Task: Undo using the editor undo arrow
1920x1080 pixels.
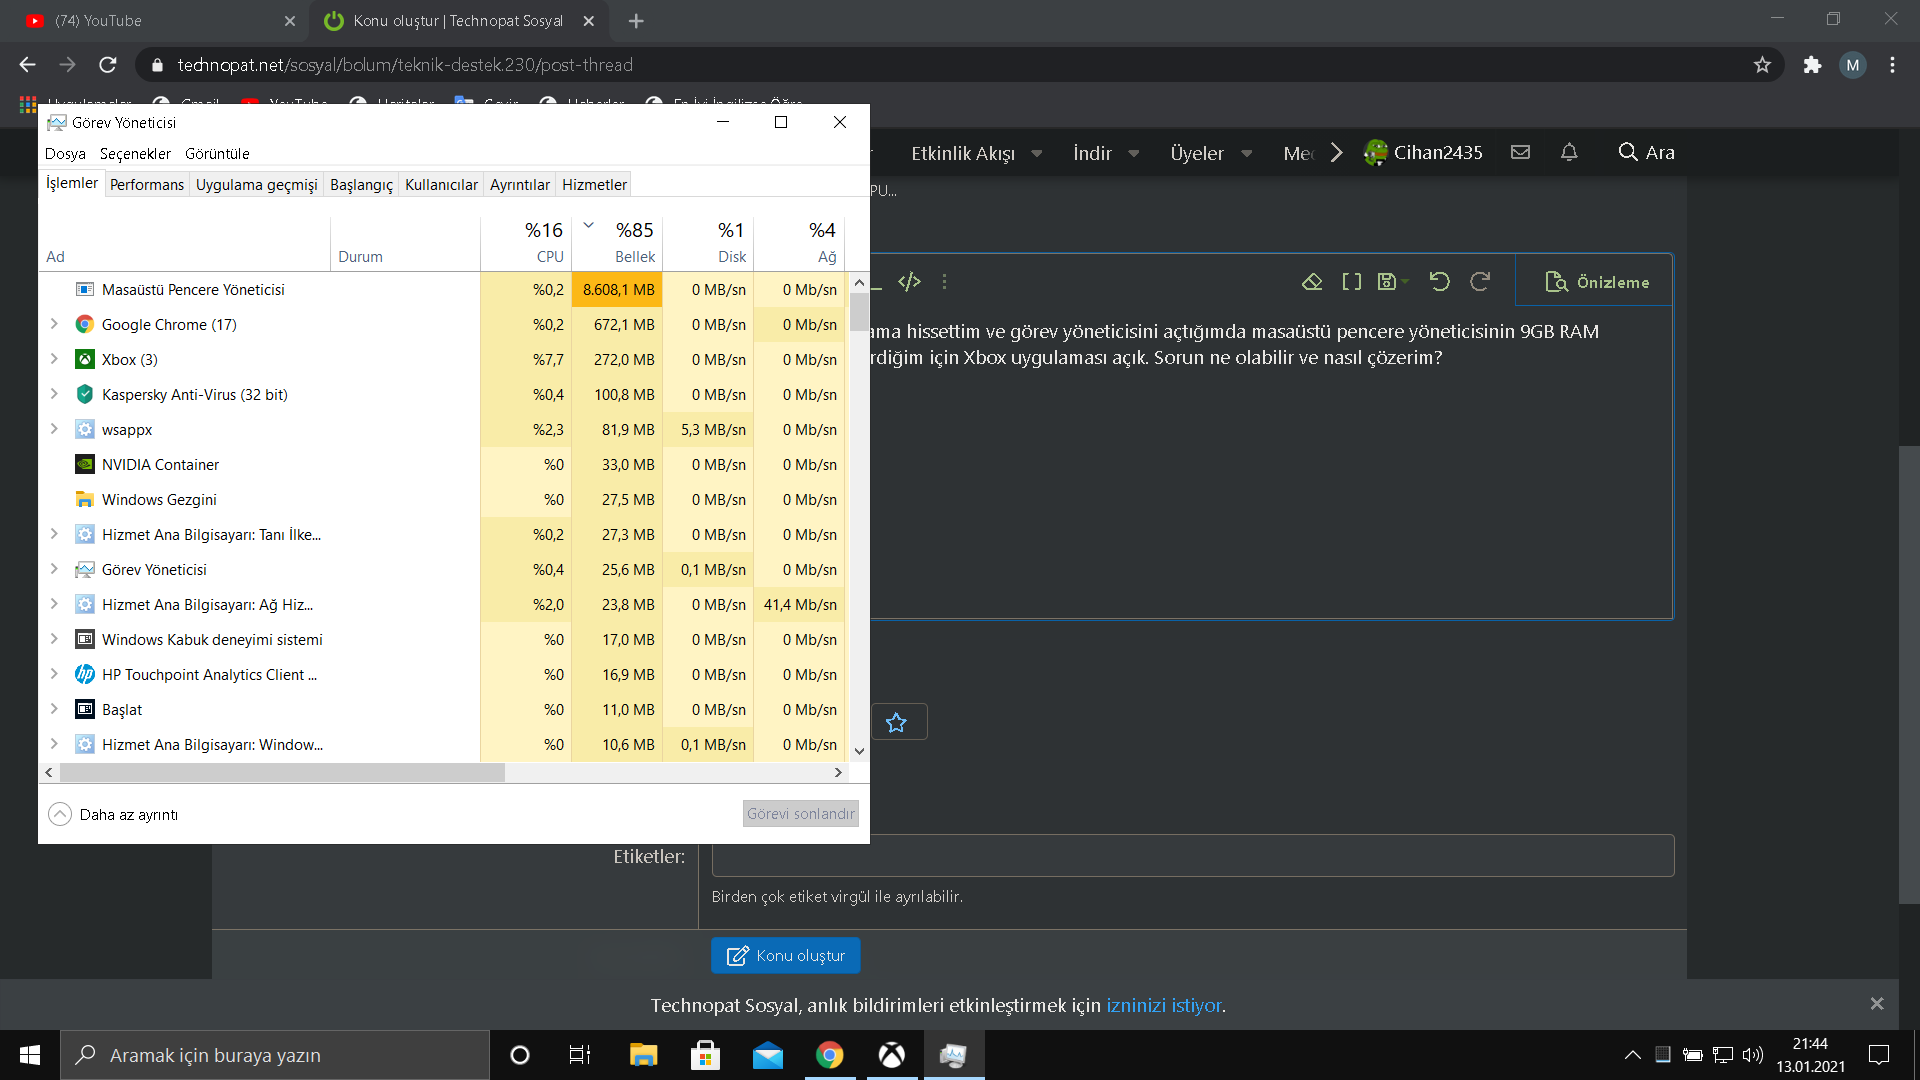Action: click(1439, 282)
